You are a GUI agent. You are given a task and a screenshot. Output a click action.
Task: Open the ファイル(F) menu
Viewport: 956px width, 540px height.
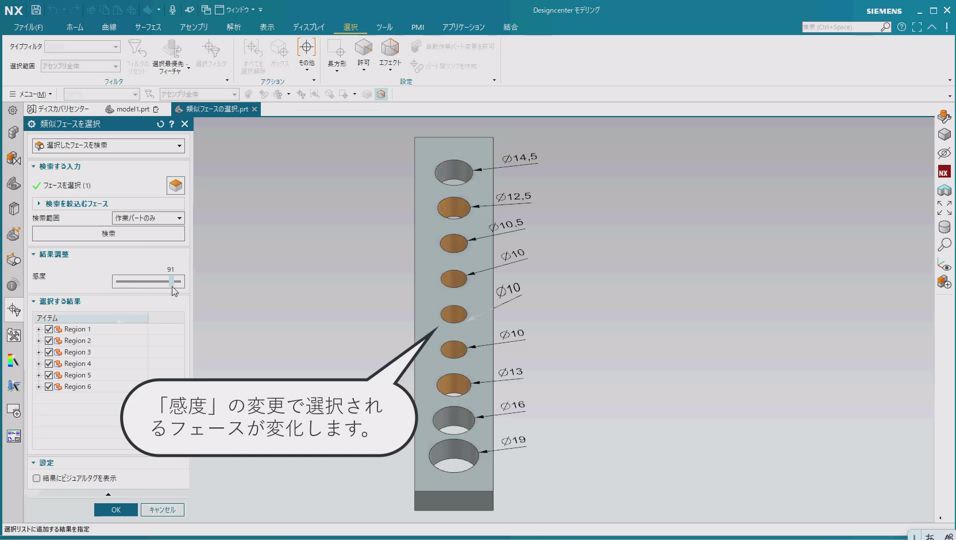click(28, 27)
